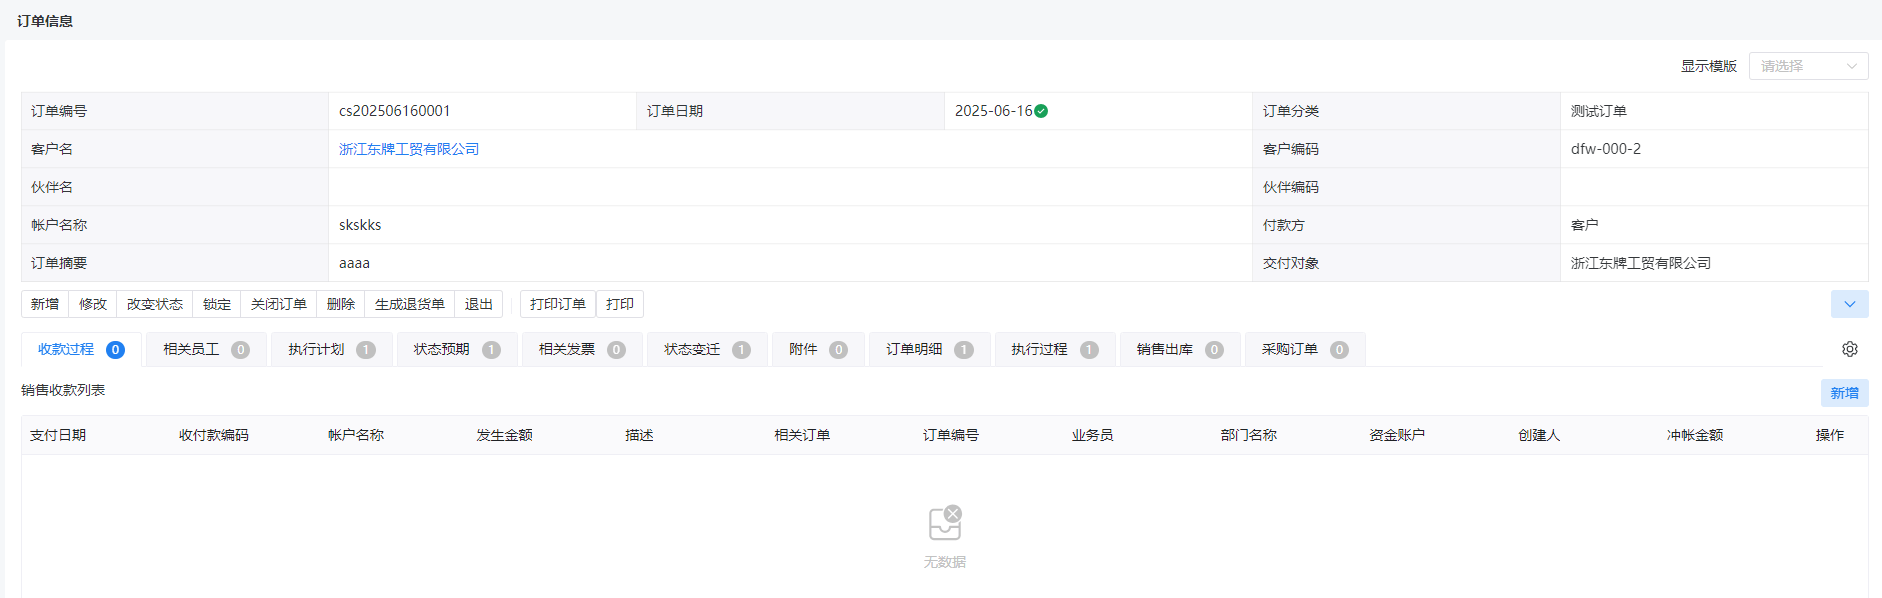
Task: Click the 生成退货单 button
Action: coord(410,304)
